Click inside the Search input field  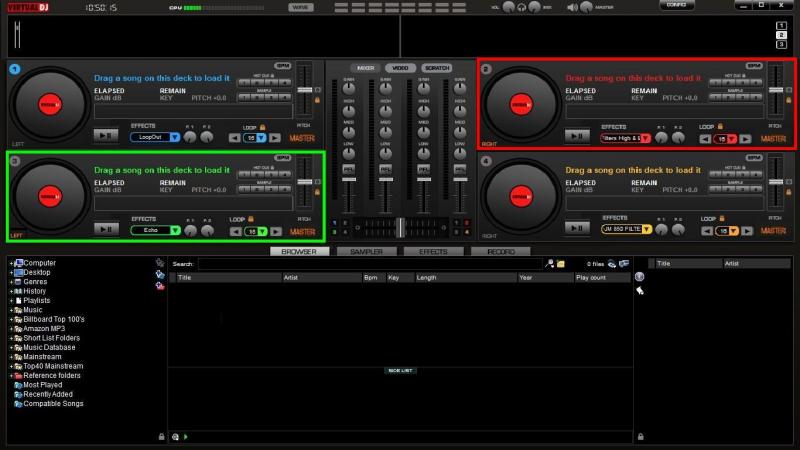click(x=370, y=264)
